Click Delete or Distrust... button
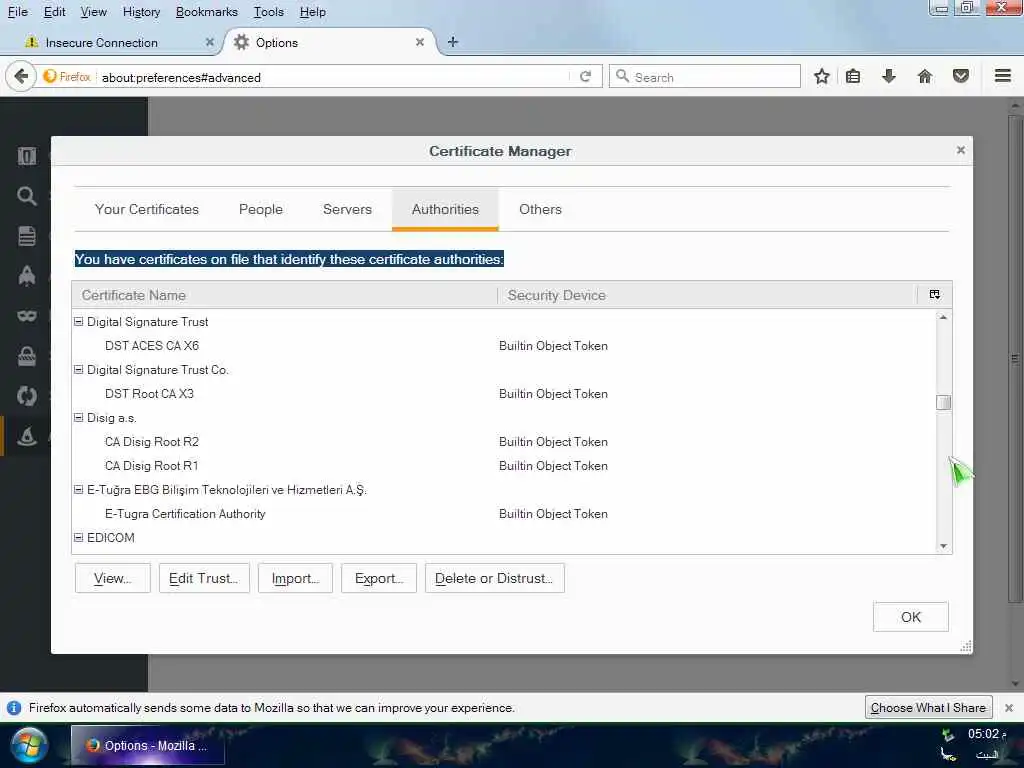This screenshot has height=768, width=1024. (494, 578)
